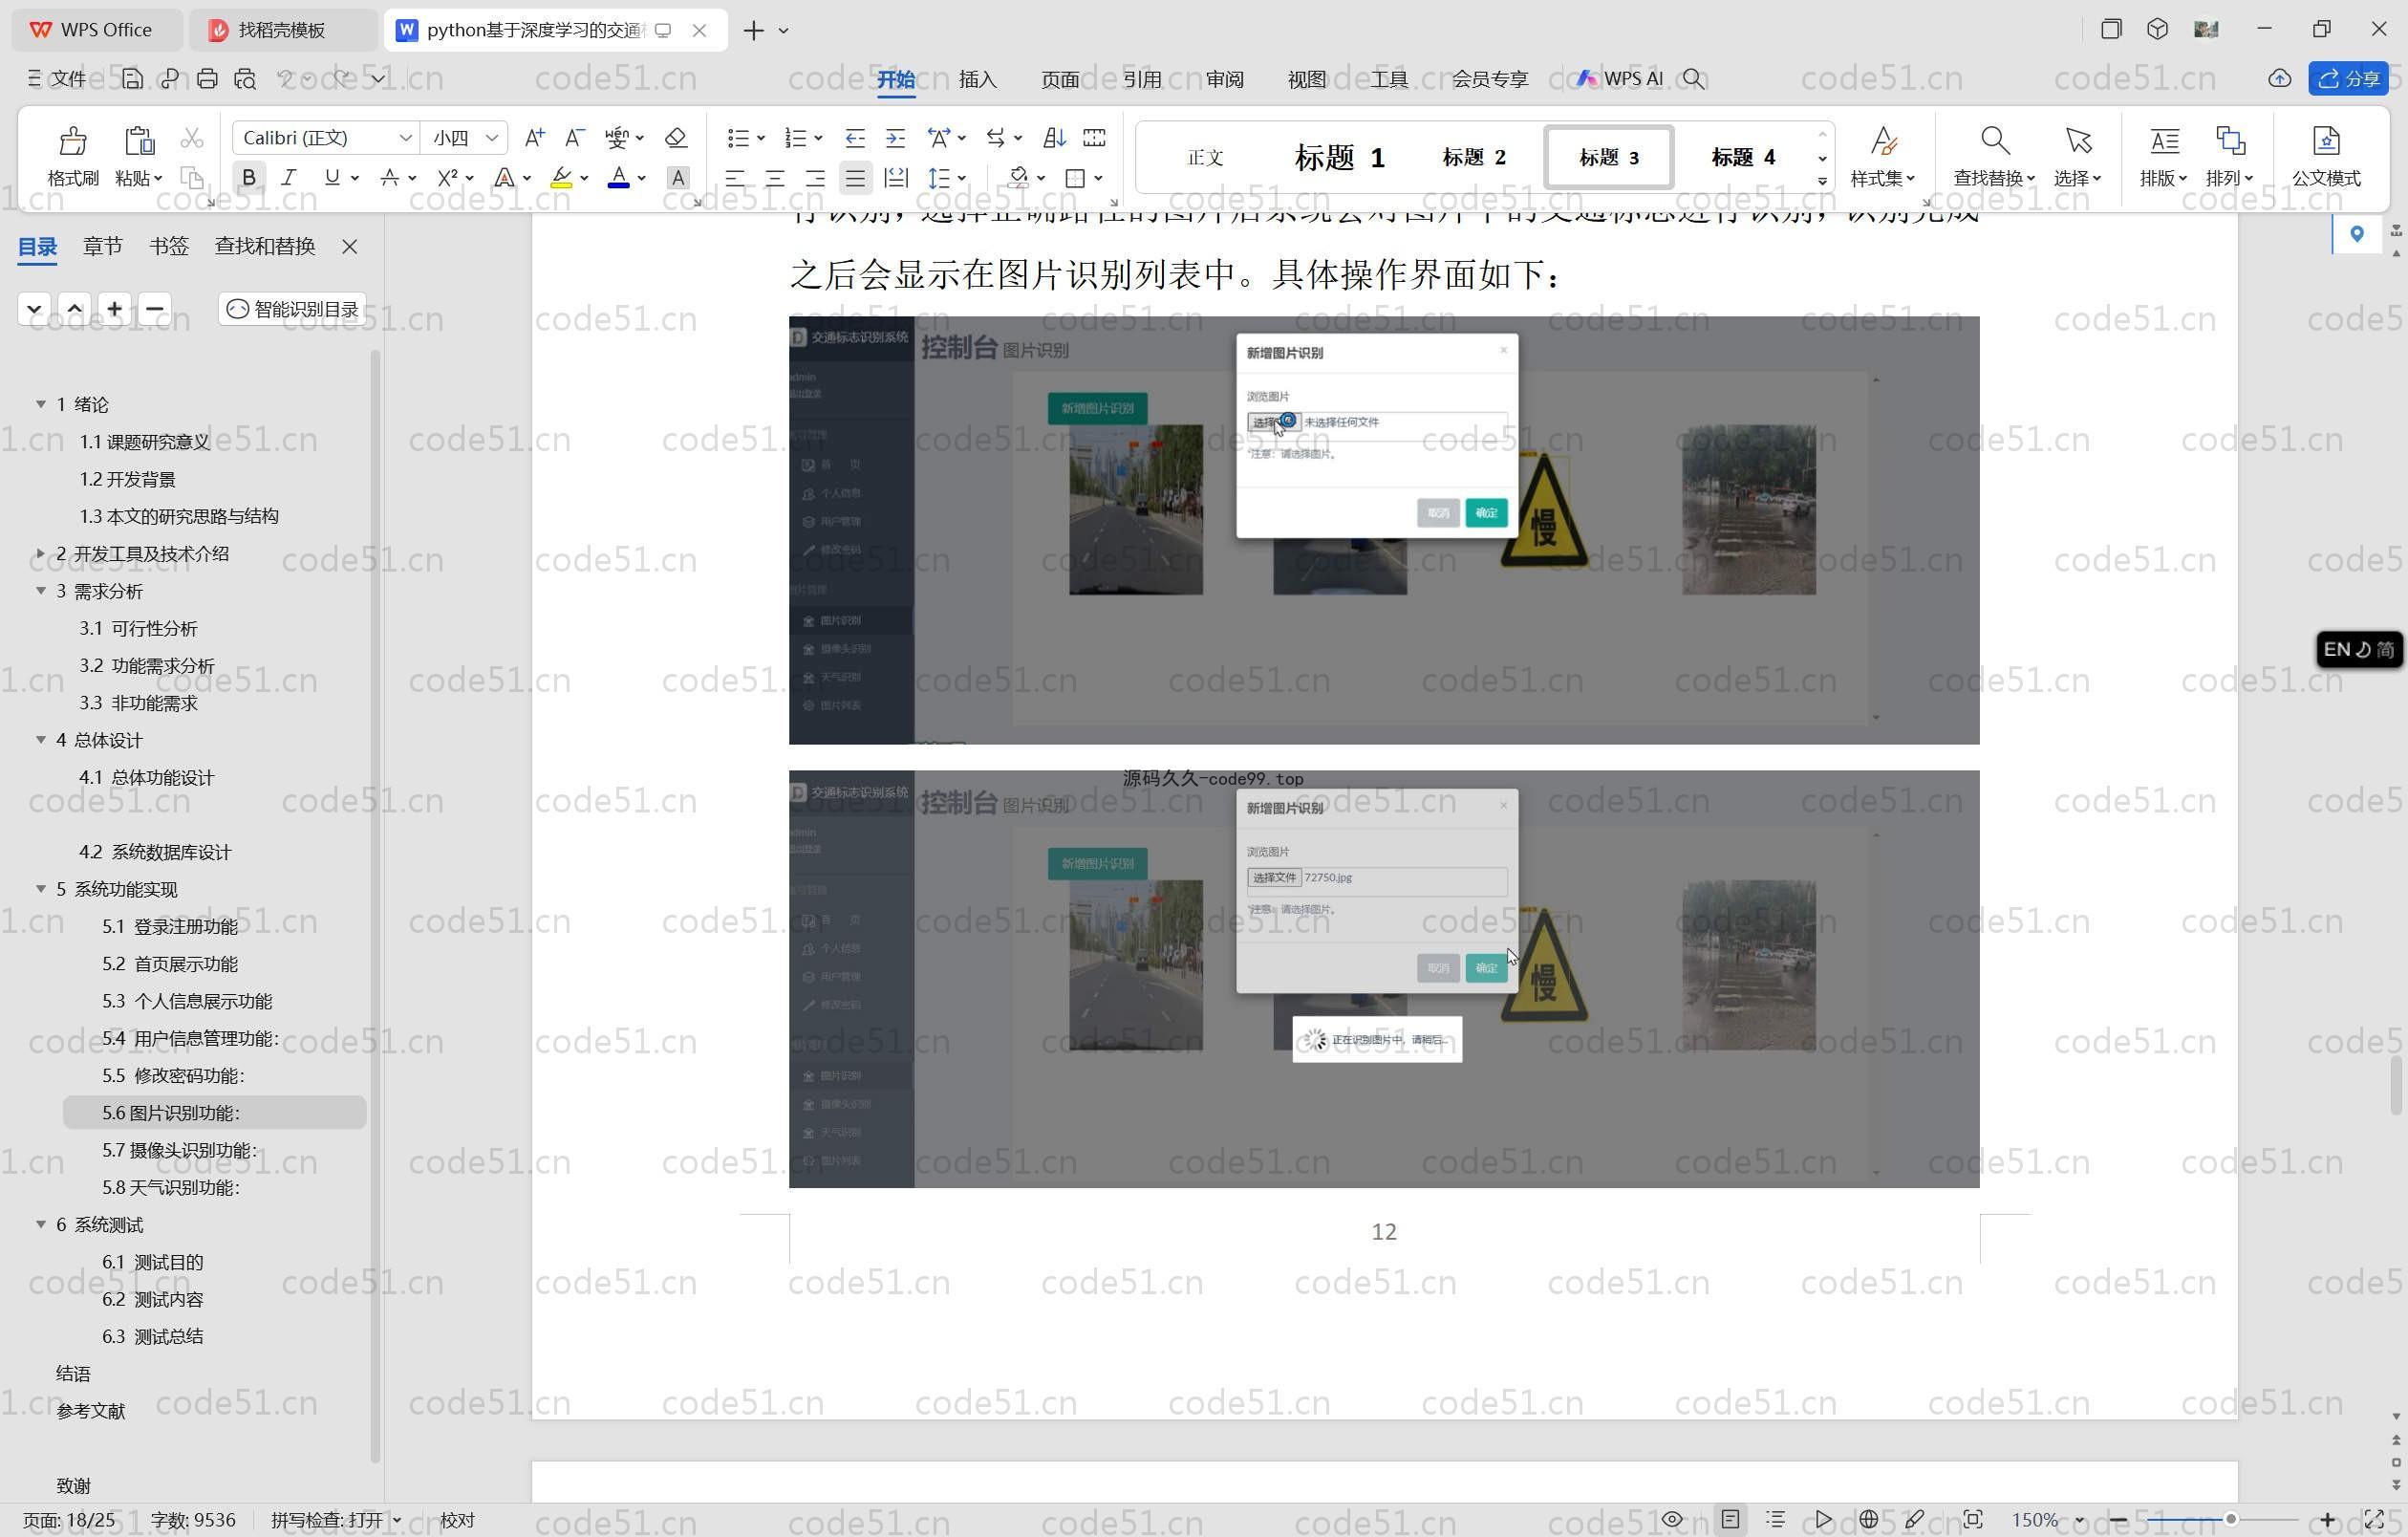Decrease font size with A- icon
Screen dimensions: 2408x1537
point(574,137)
